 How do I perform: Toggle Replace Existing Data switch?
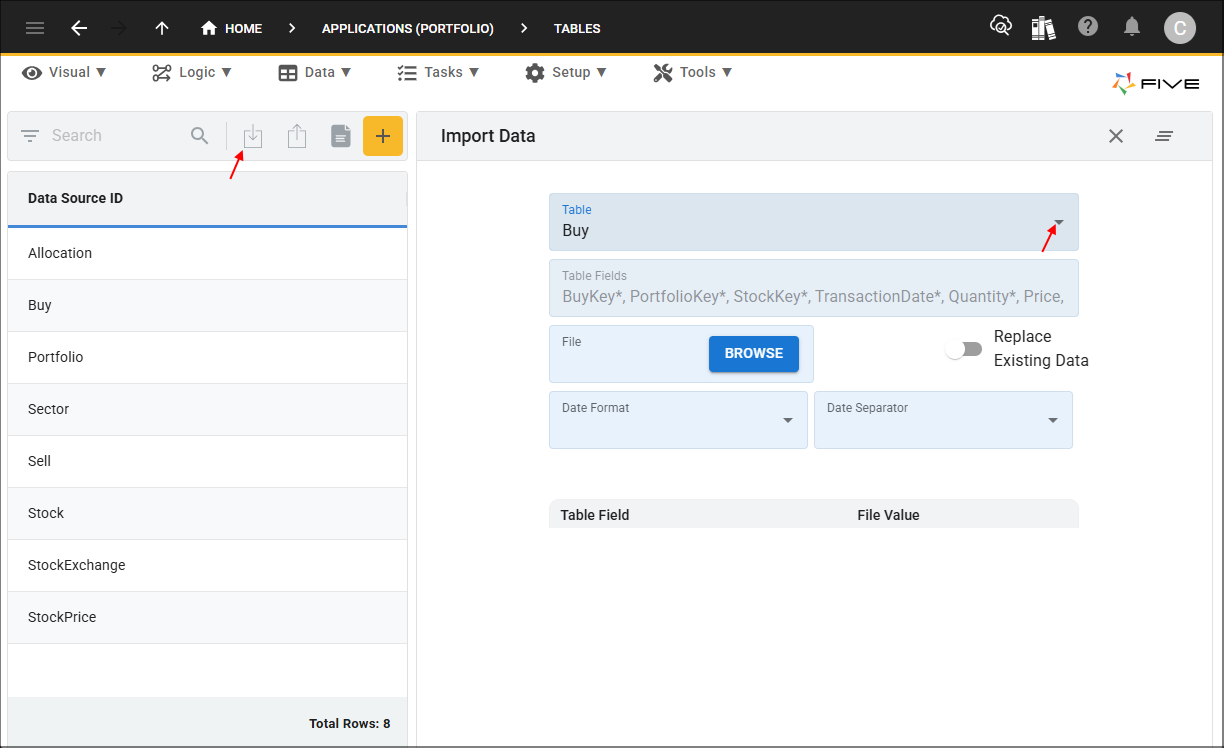tap(964, 349)
